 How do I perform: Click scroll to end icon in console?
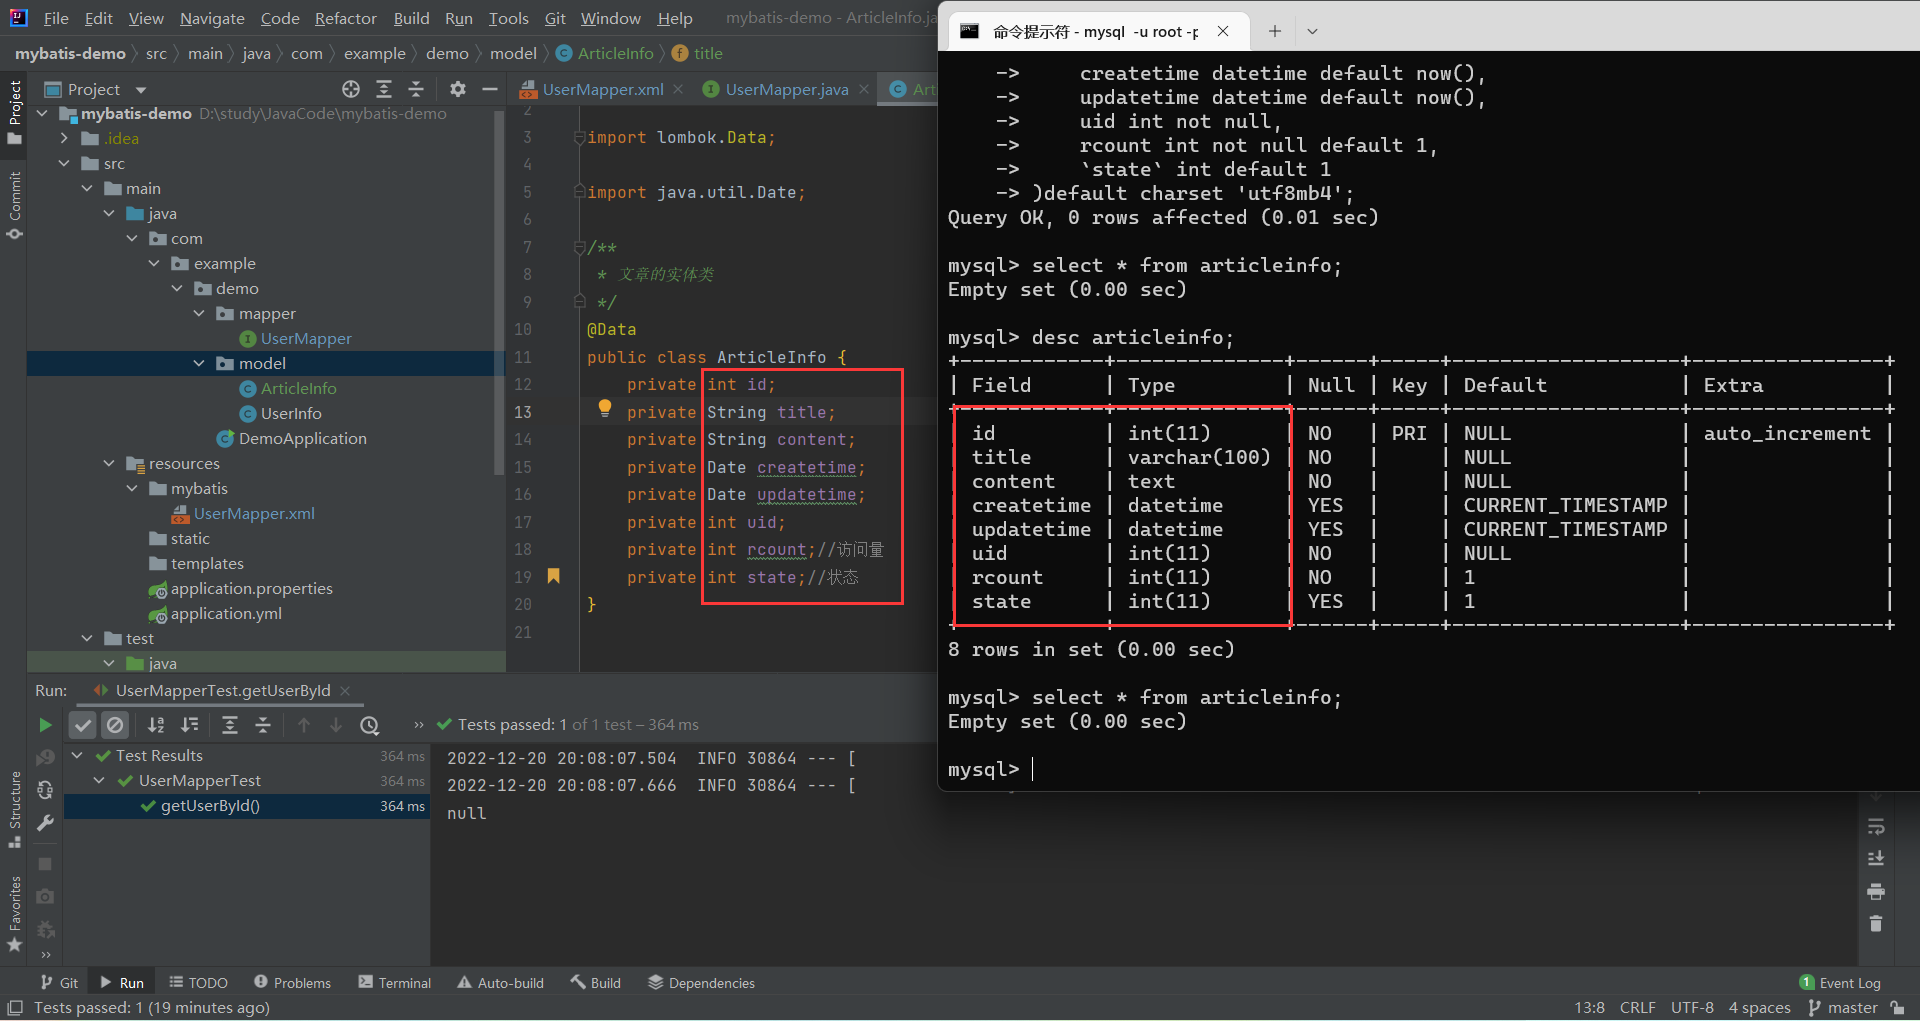click(1876, 858)
